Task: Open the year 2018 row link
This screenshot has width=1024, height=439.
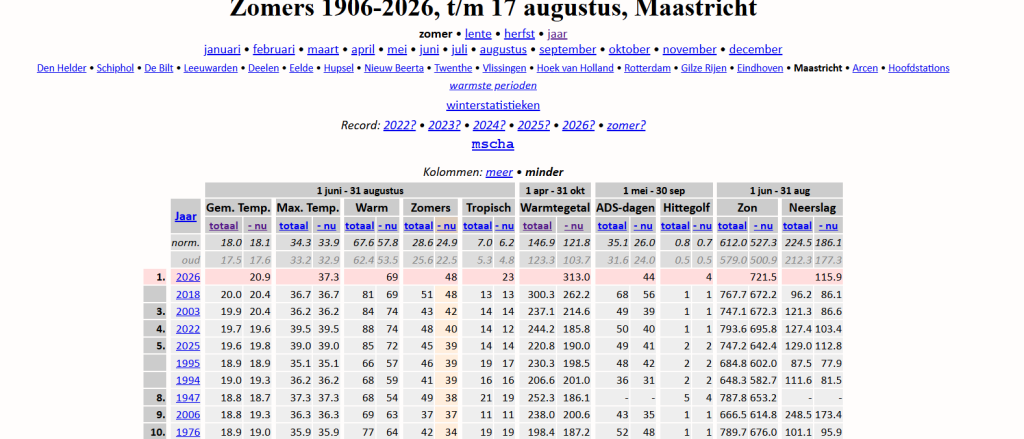Action: tap(188, 295)
